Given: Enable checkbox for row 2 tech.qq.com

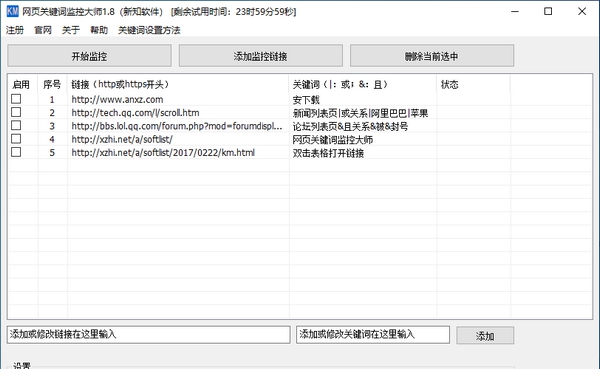Looking at the screenshot, I should (x=16, y=112).
